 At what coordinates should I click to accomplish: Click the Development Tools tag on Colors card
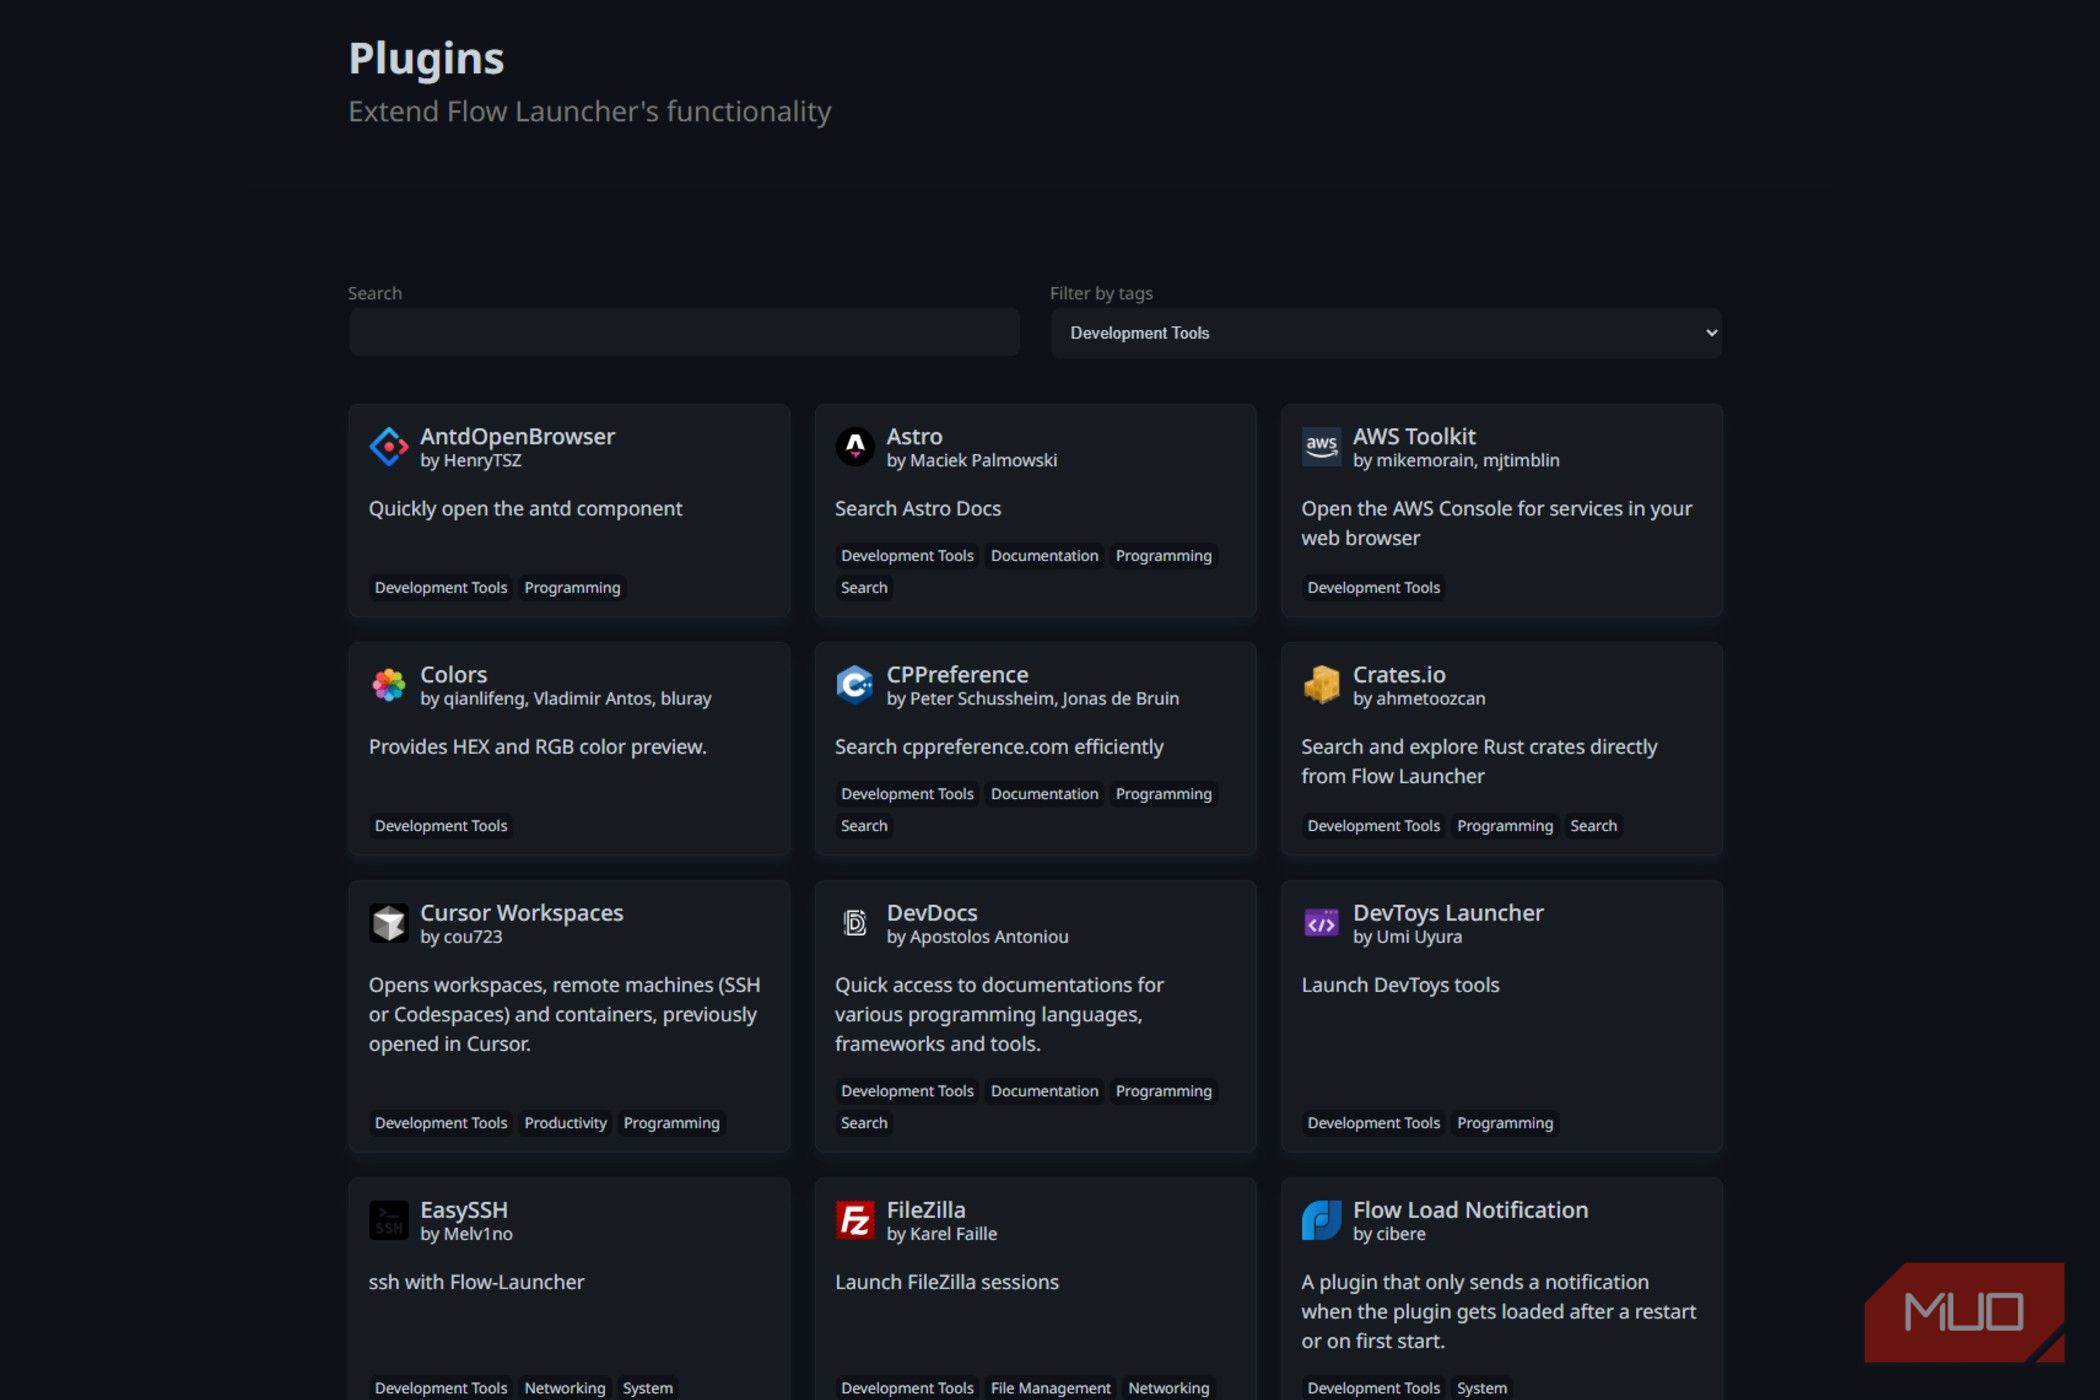[x=440, y=826]
